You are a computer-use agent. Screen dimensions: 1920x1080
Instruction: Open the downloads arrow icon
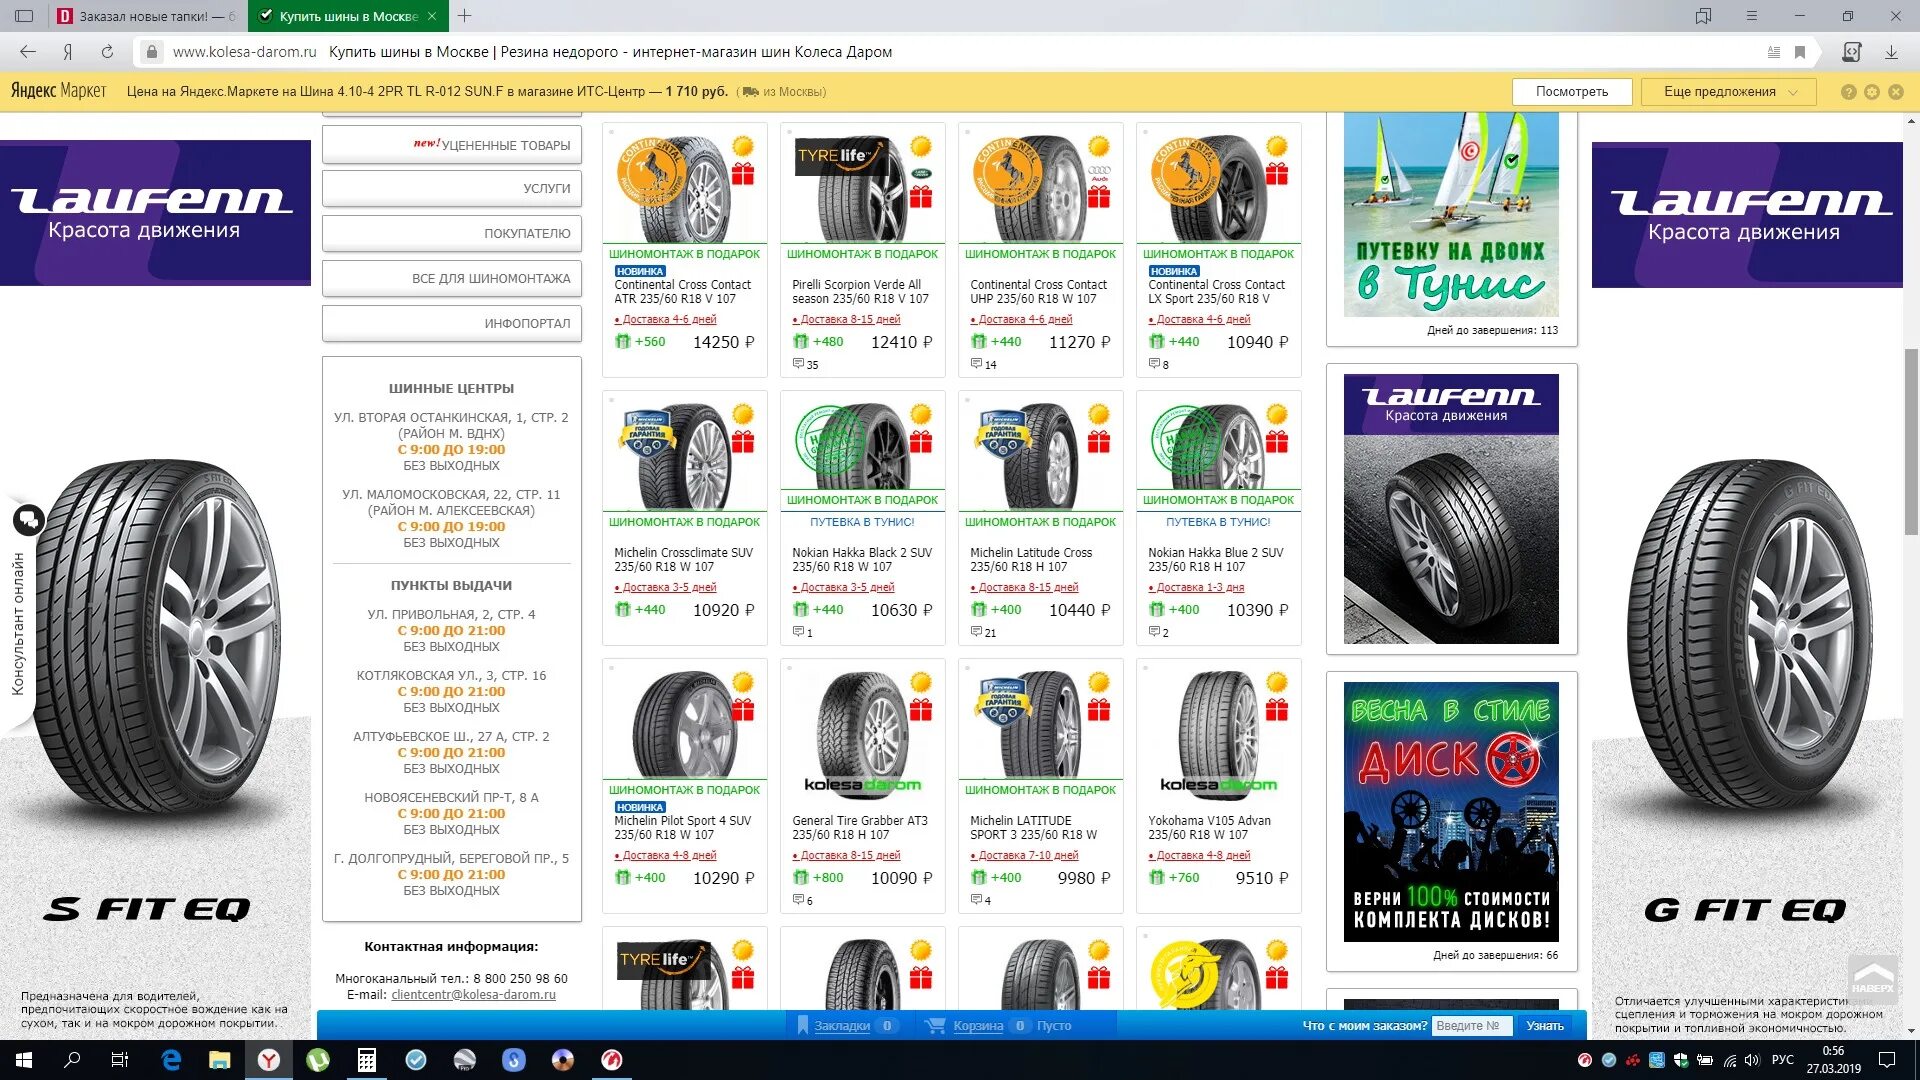(1891, 52)
